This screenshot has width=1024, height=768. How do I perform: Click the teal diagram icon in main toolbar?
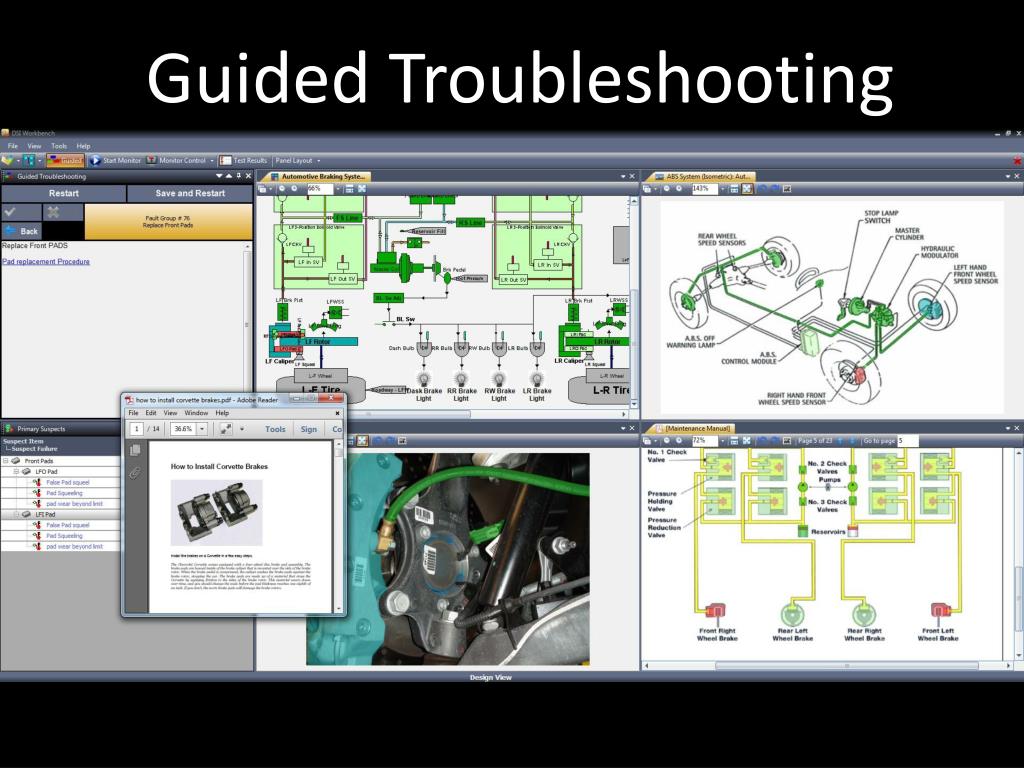(29, 160)
